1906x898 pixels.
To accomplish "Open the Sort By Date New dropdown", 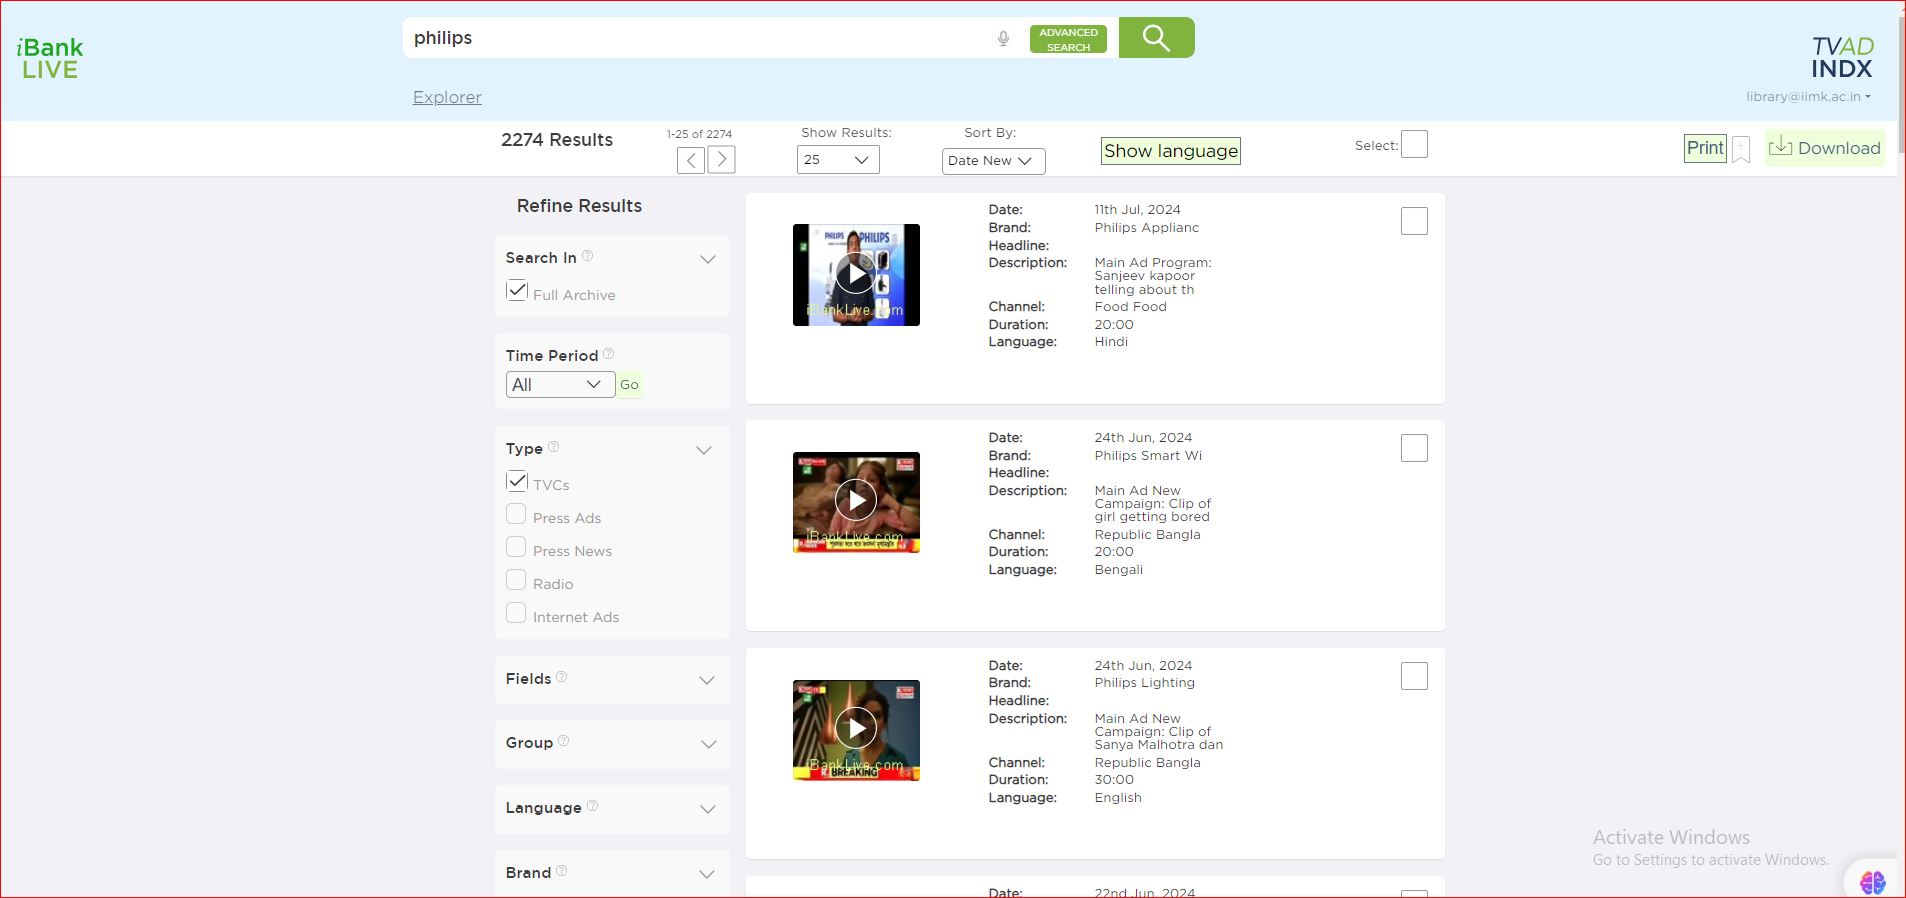I will (x=993, y=161).
